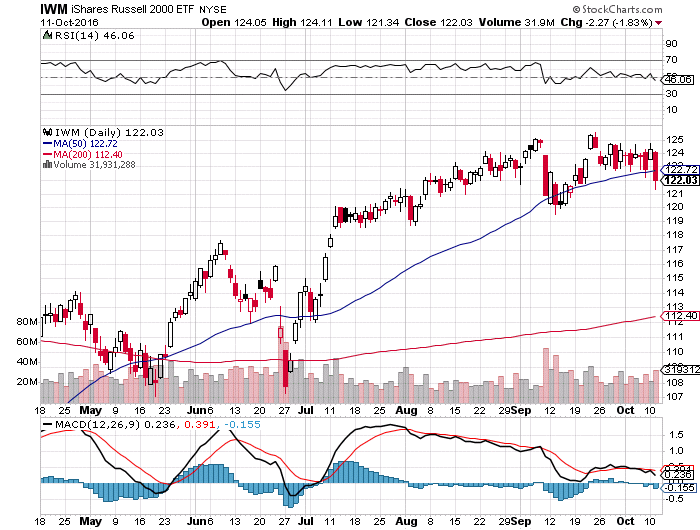
Task: Click the 60M volume axis label
Action: (27, 342)
